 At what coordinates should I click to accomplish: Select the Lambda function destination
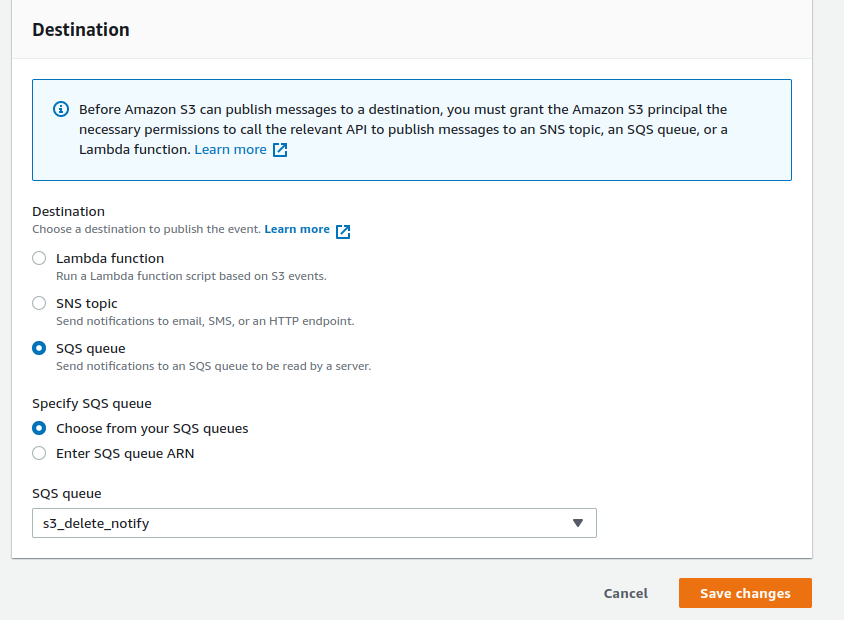pyautogui.click(x=38, y=258)
